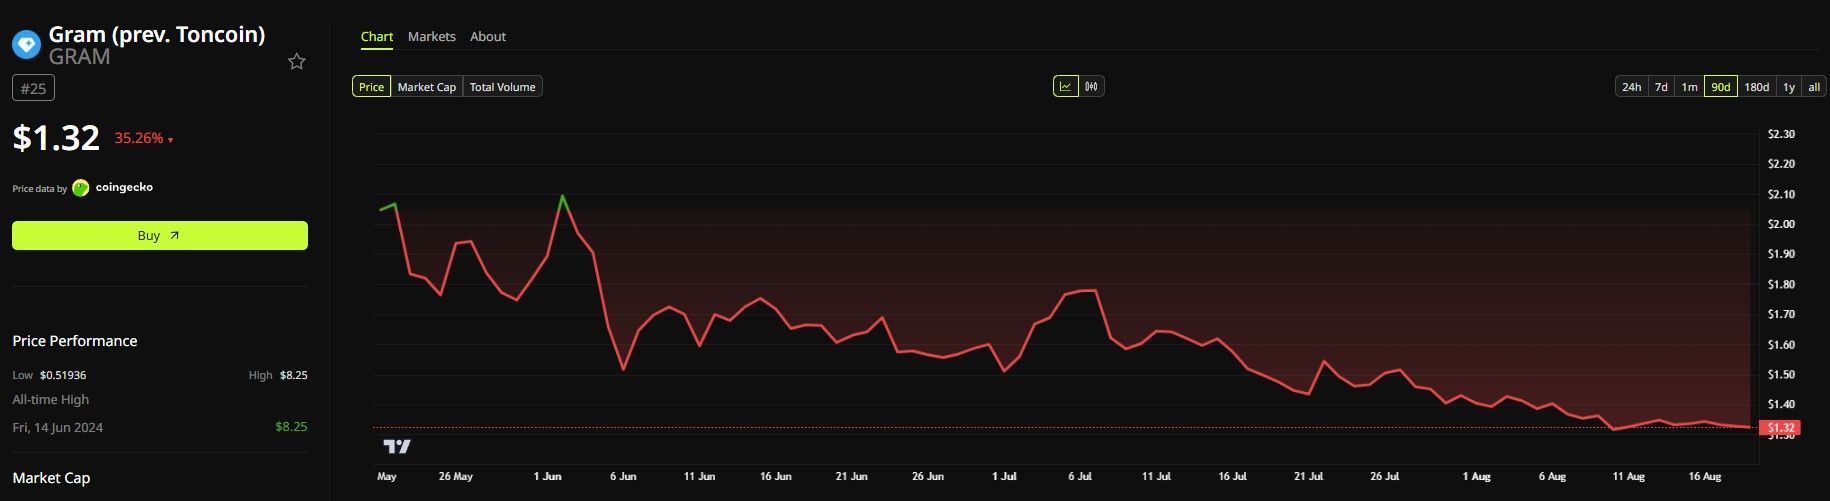Click the Price Performance heading

(x=75, y=341)
